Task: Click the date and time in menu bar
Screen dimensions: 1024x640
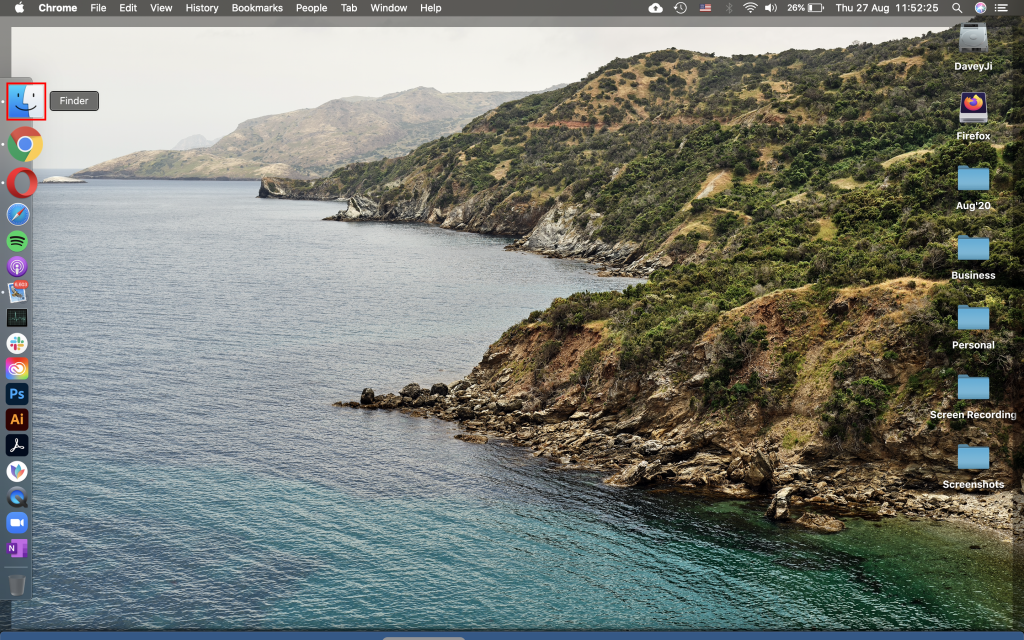Action: [887, 8]
